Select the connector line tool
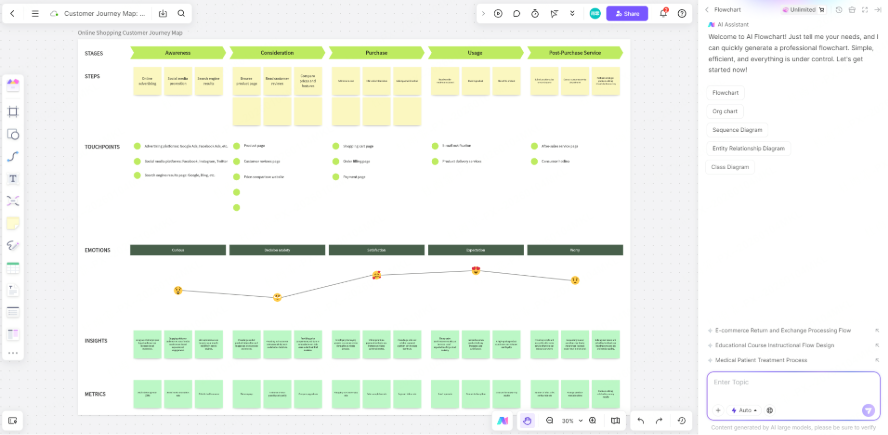Image resolution: width=888 pixels, height=435 pixels. point(13,156)
